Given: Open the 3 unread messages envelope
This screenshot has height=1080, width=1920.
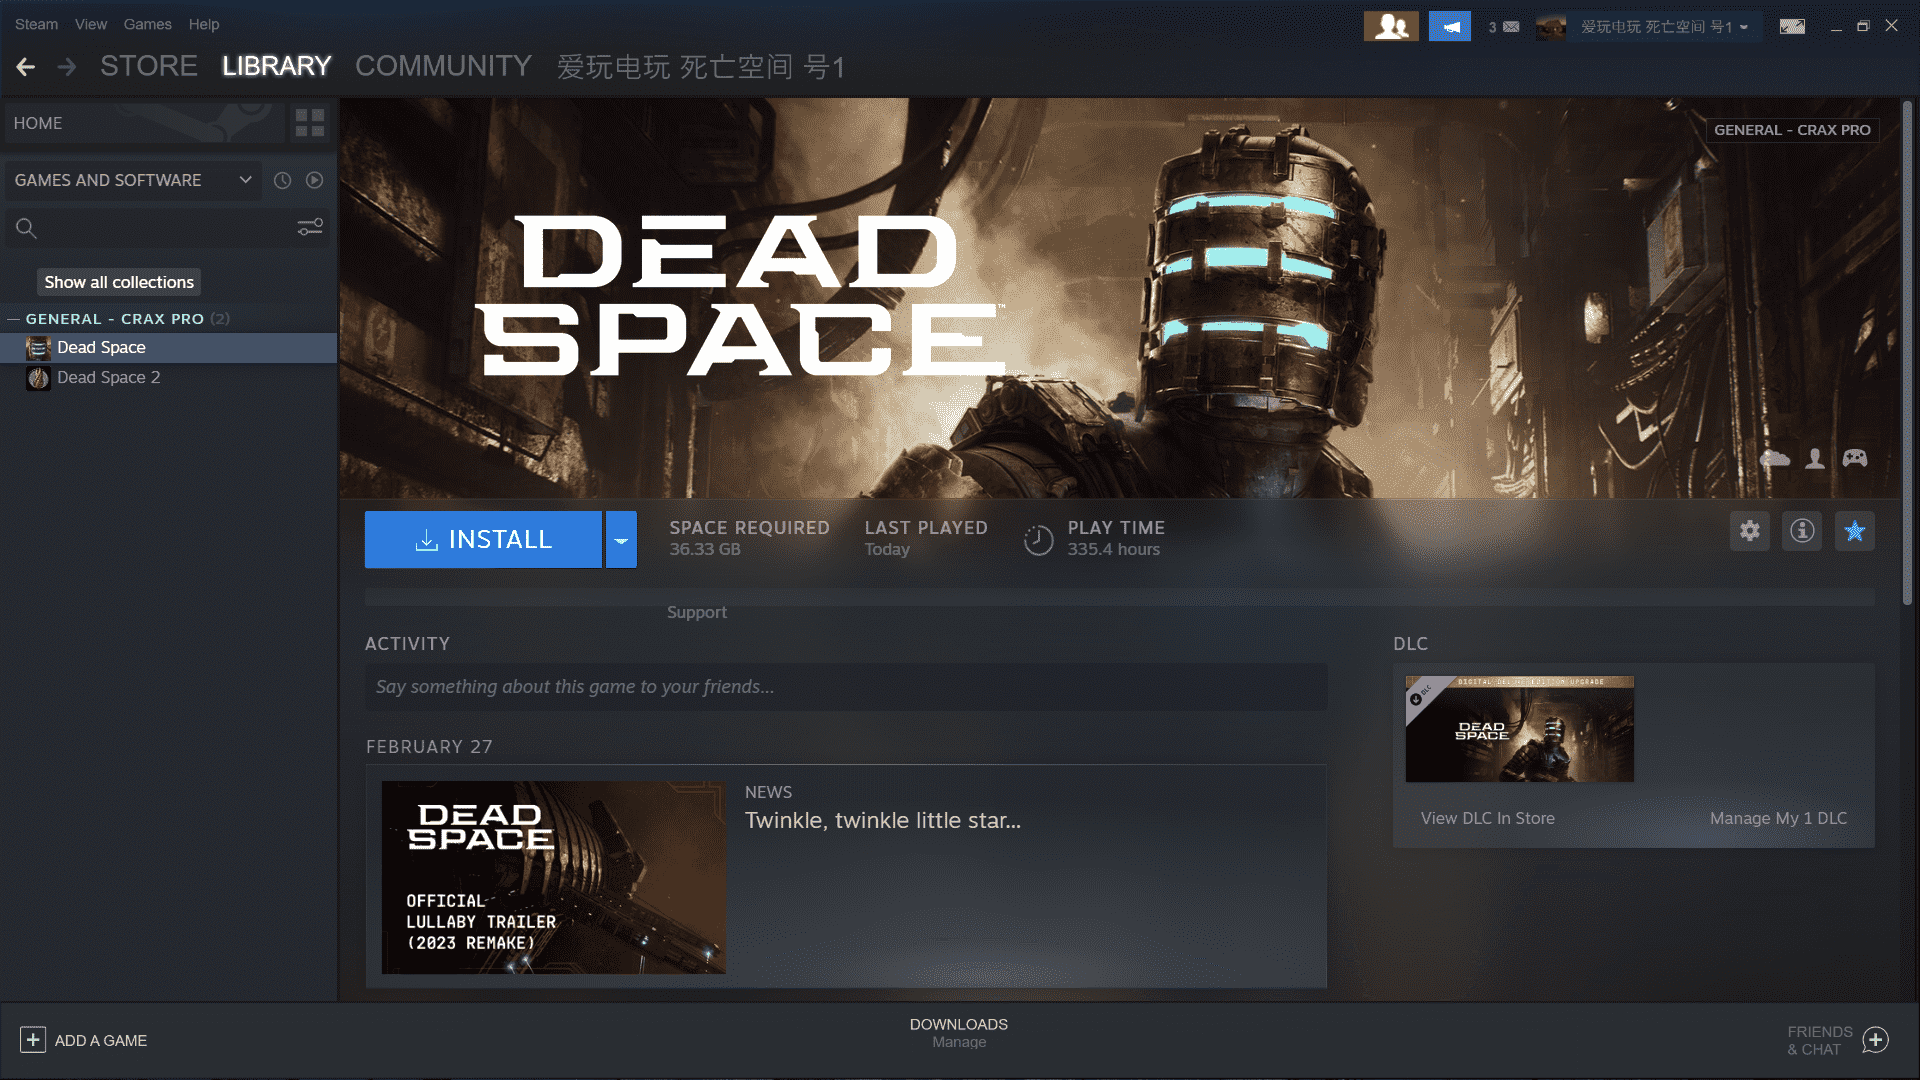Looking at the screenshot, I should point(1503,27).
